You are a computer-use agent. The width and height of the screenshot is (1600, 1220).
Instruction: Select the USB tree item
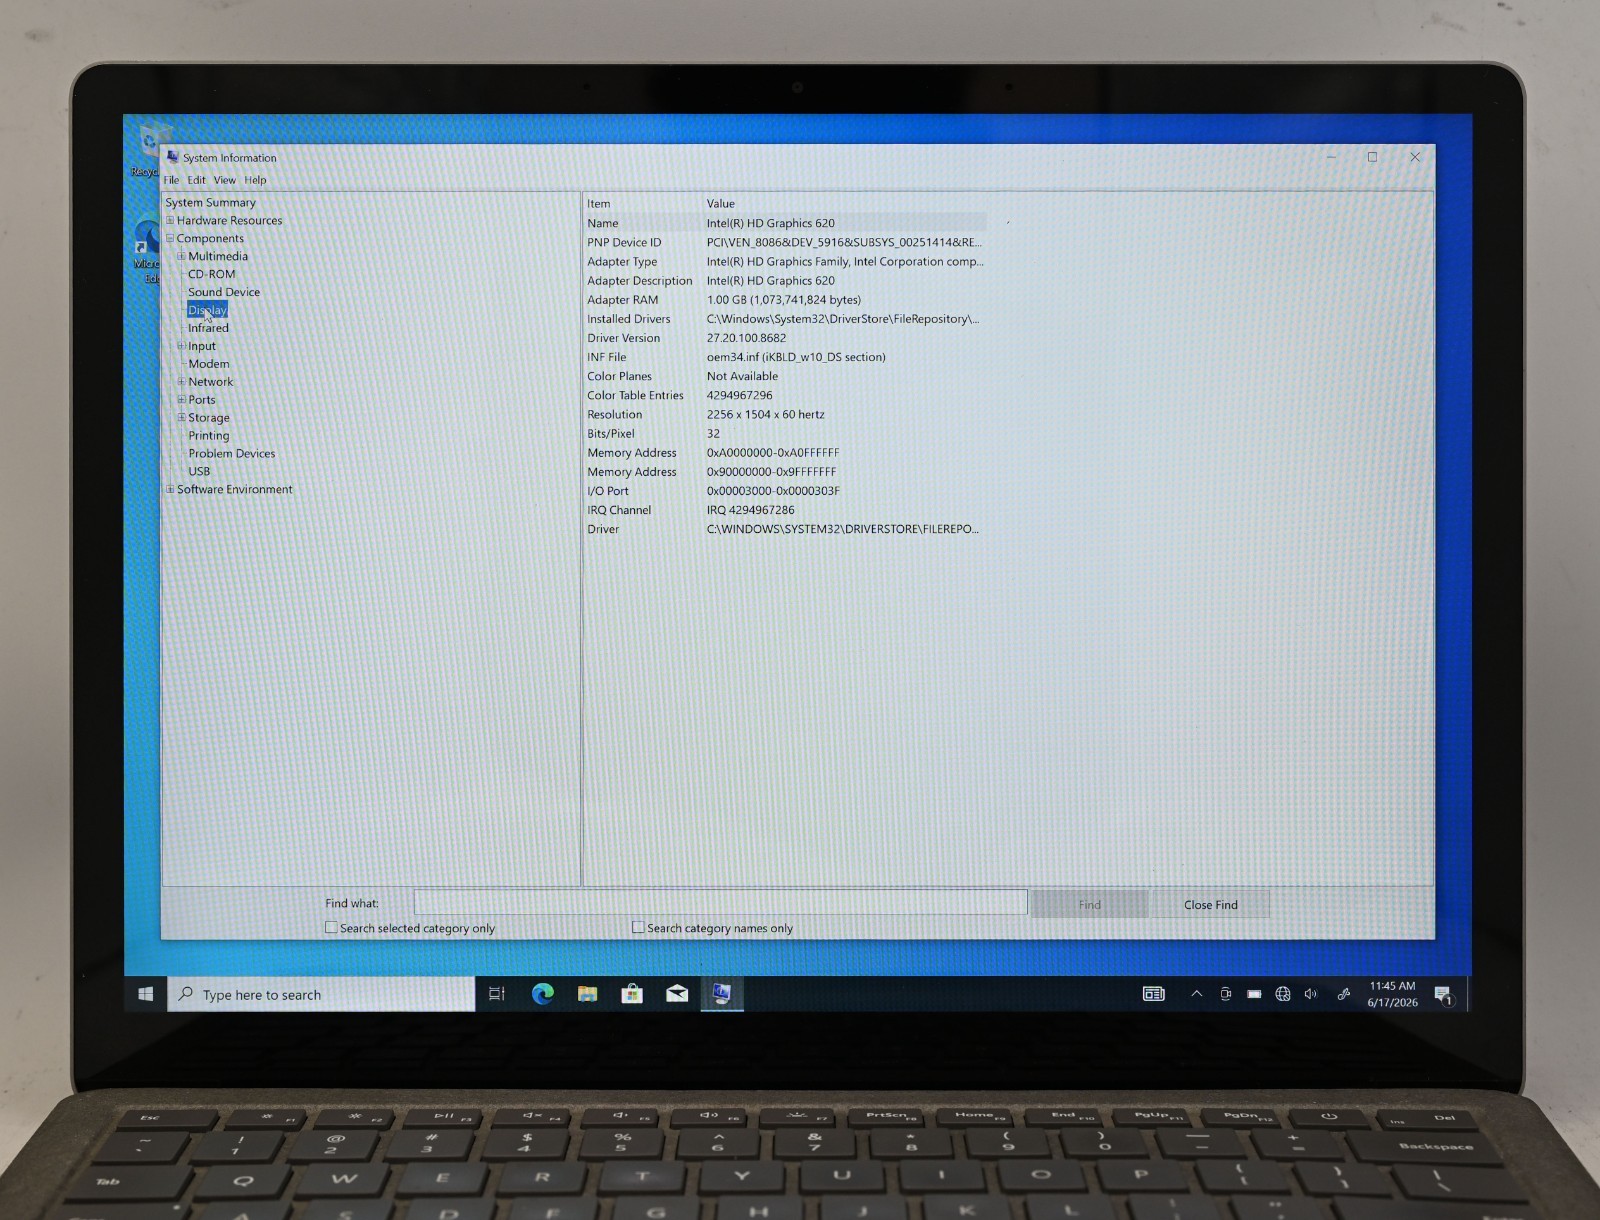199,471
